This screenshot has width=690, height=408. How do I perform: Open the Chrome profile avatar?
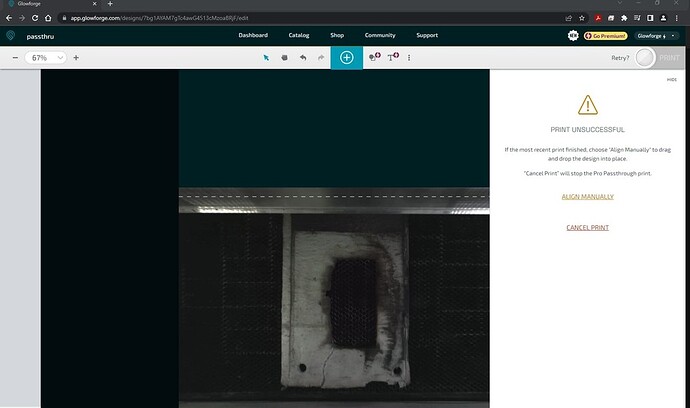pos(663,18)
